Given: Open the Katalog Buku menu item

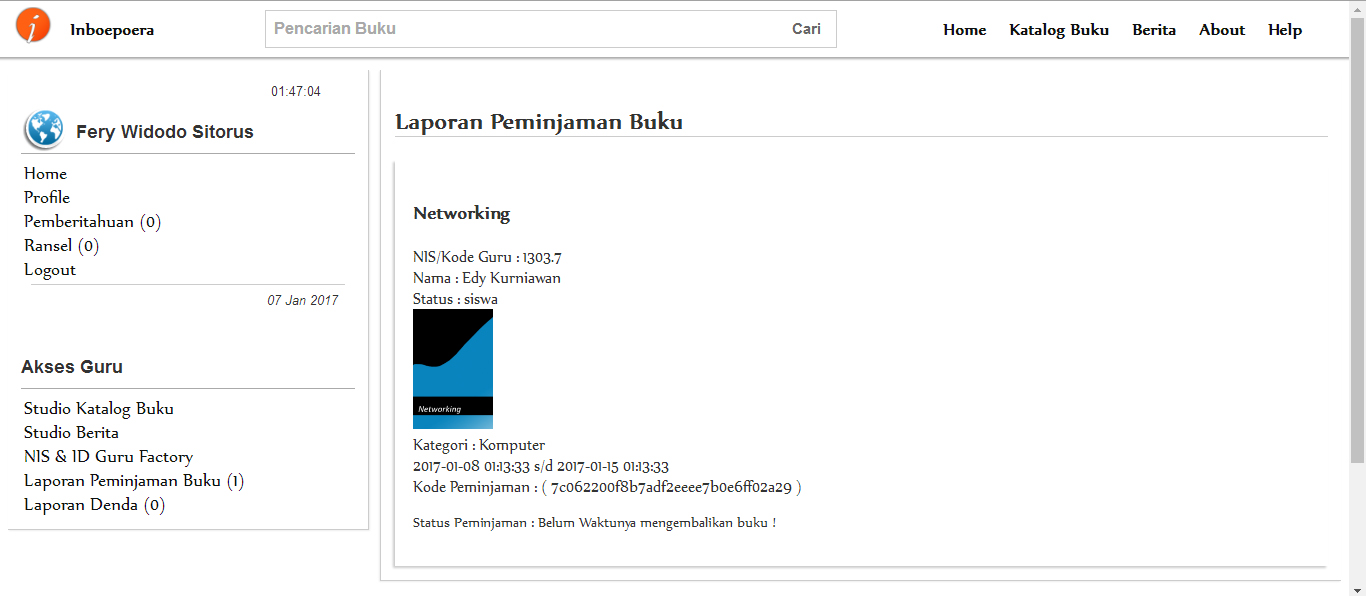Looking at the screenshot, I should [x=1059, y=29].
